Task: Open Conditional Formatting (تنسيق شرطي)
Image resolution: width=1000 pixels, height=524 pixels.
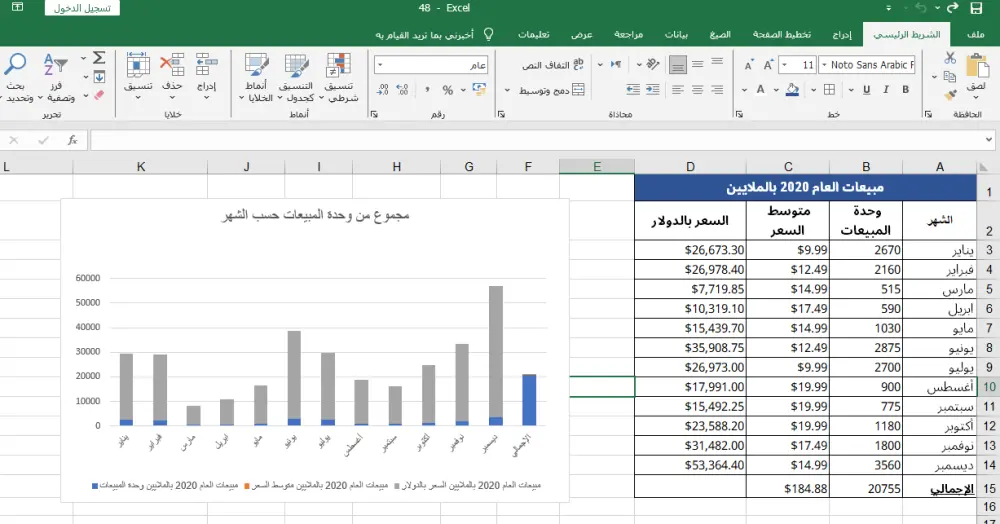Action: [339, 78]
